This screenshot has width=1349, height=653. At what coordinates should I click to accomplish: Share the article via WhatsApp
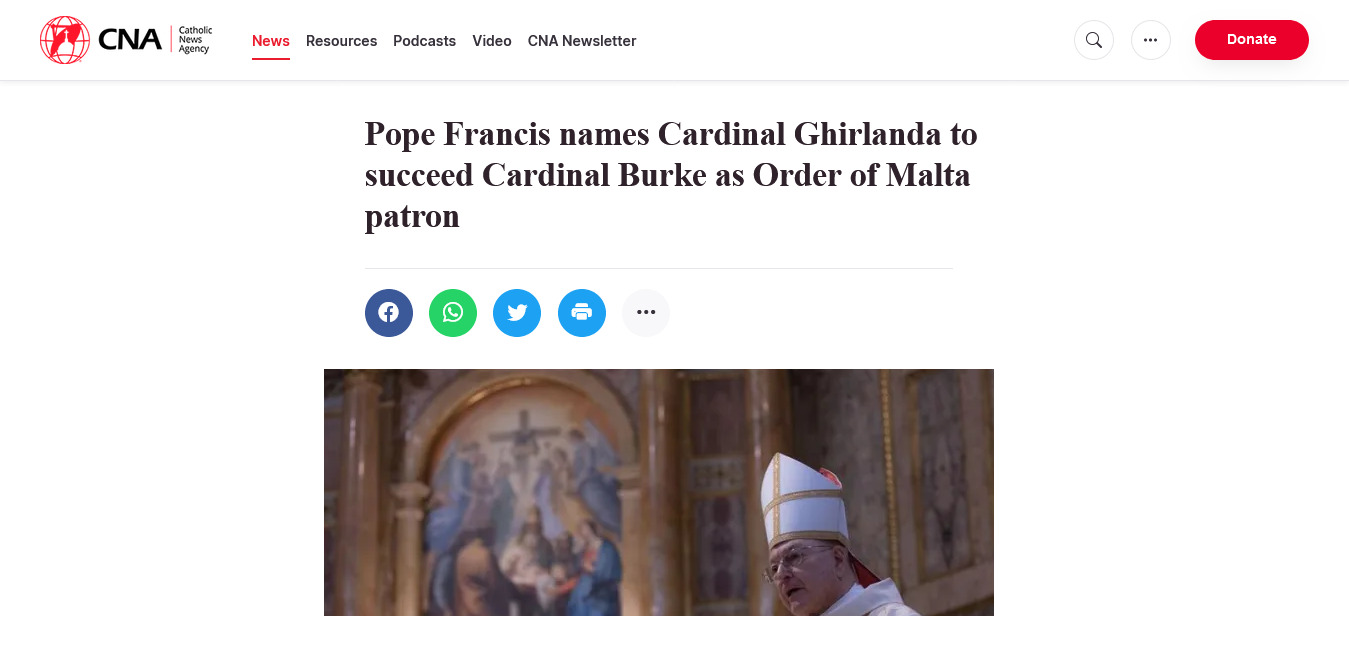tap(453, 313)
